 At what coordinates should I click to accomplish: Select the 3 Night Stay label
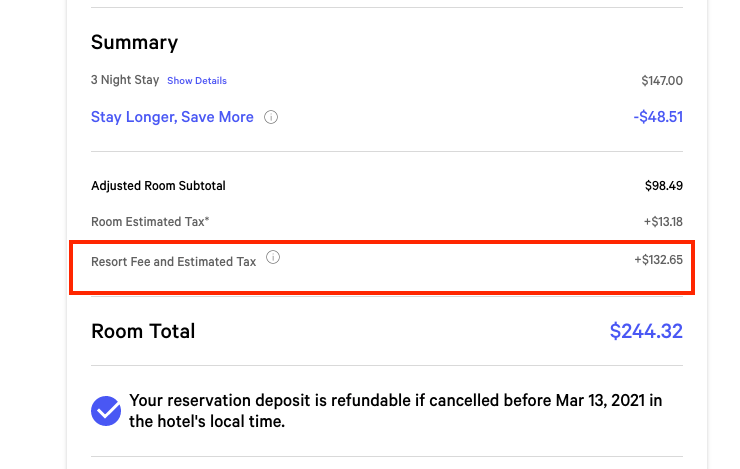[x=125, y=81]
